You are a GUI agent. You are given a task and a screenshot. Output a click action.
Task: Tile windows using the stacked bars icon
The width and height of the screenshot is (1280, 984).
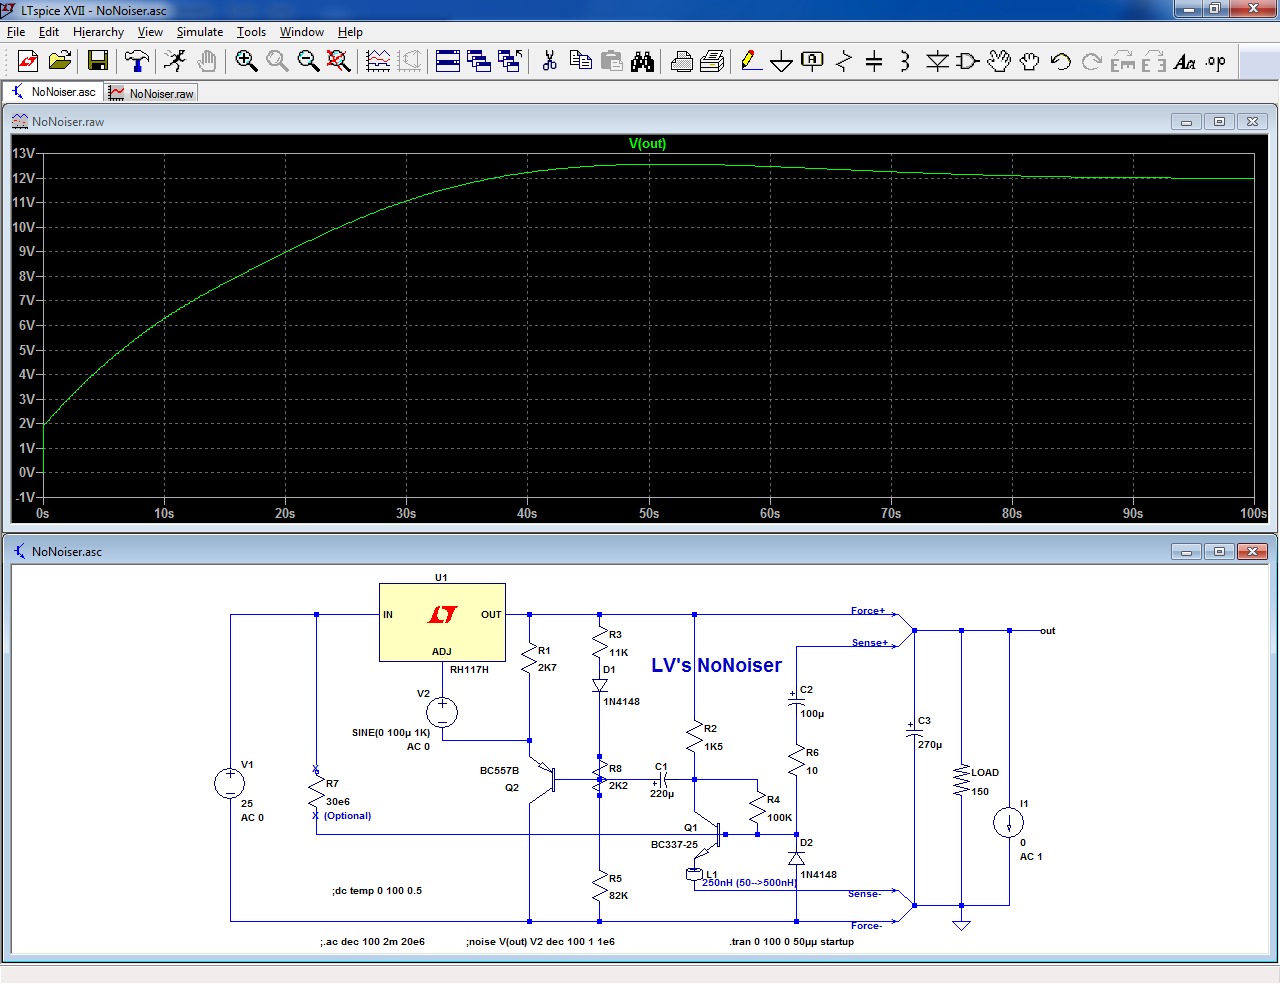point(448,61)
